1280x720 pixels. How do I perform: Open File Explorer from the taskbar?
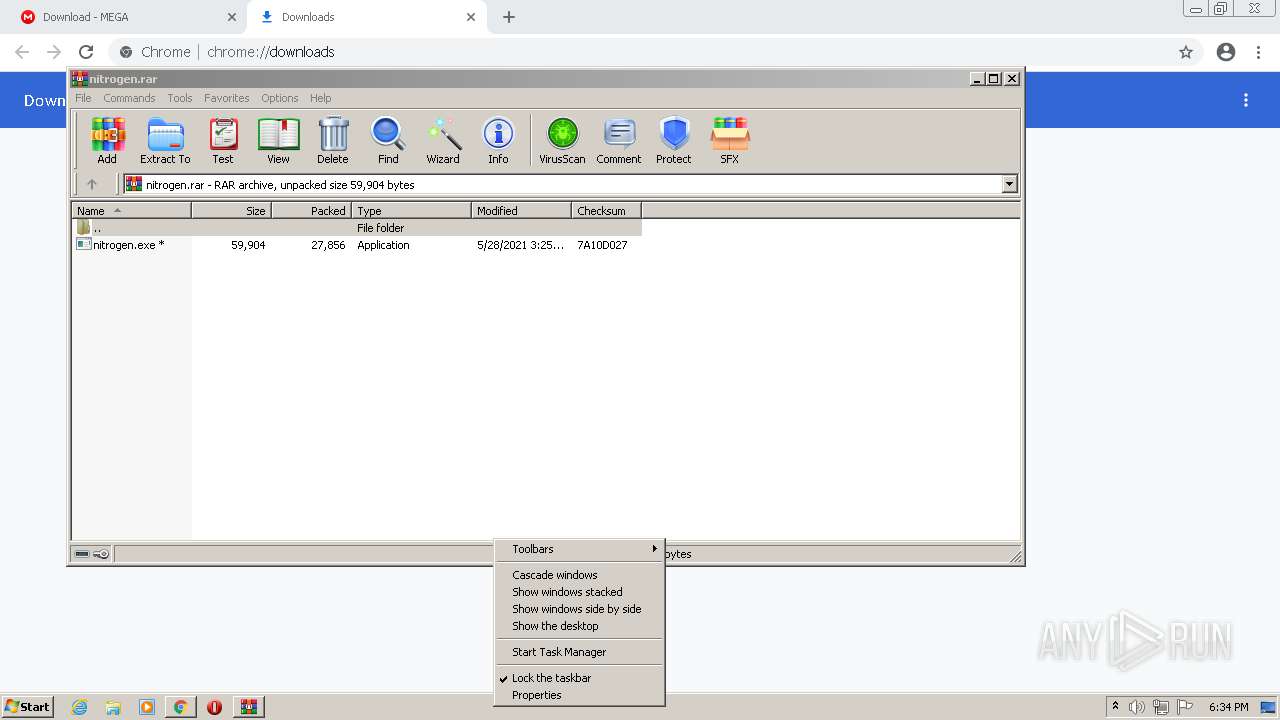coord(113,707)
